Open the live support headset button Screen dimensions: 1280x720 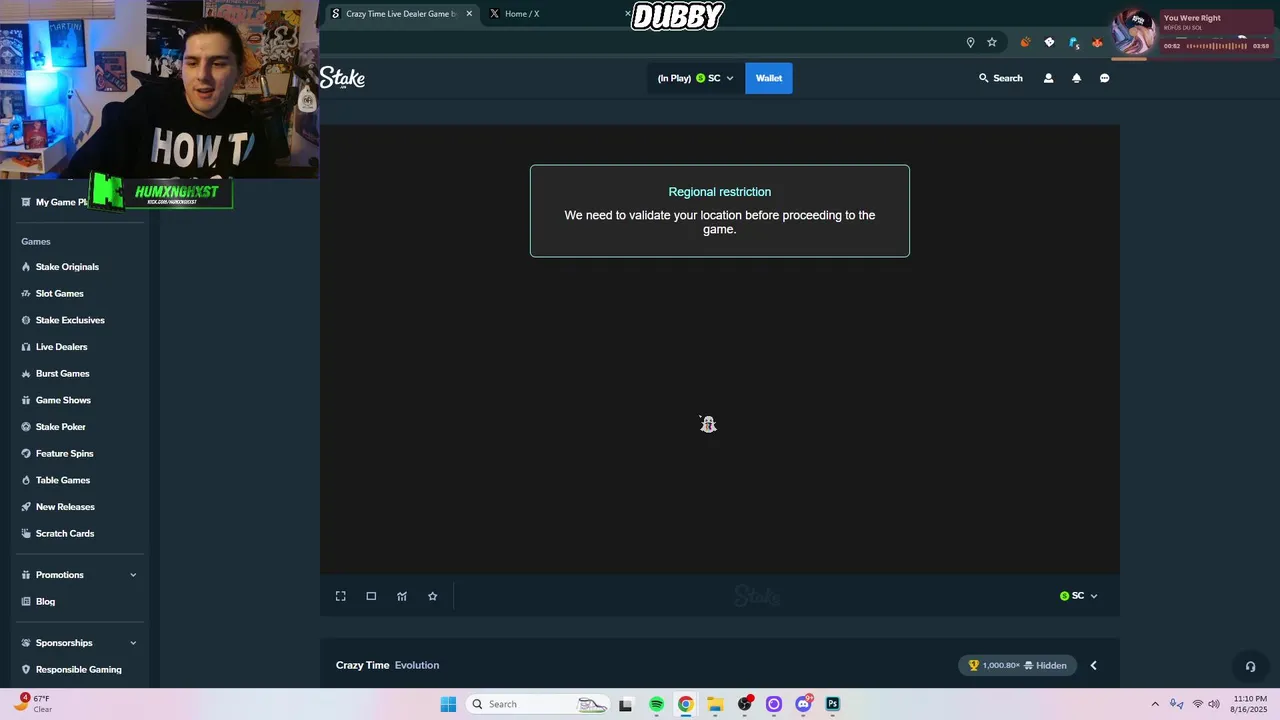[x=1250, y=667]
